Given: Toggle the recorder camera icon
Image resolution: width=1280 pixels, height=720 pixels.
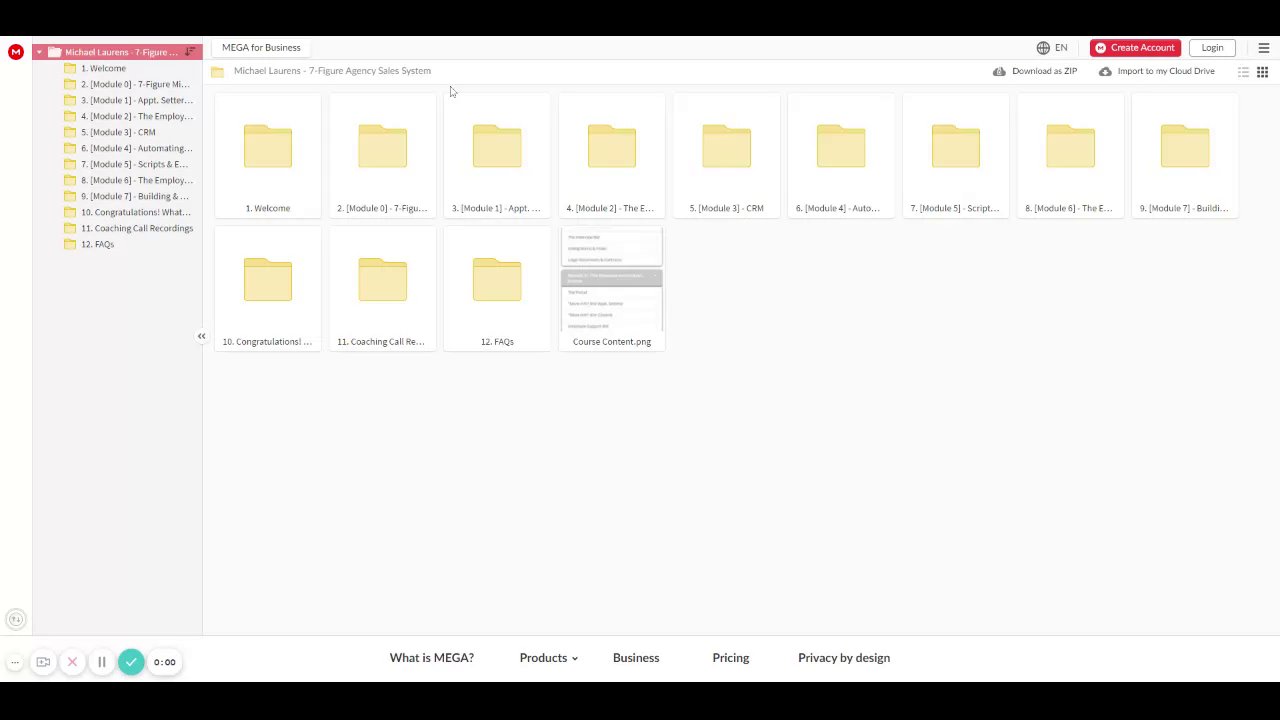Looking at the screenshot, I should pyautogui.click(x=43, y=662).
